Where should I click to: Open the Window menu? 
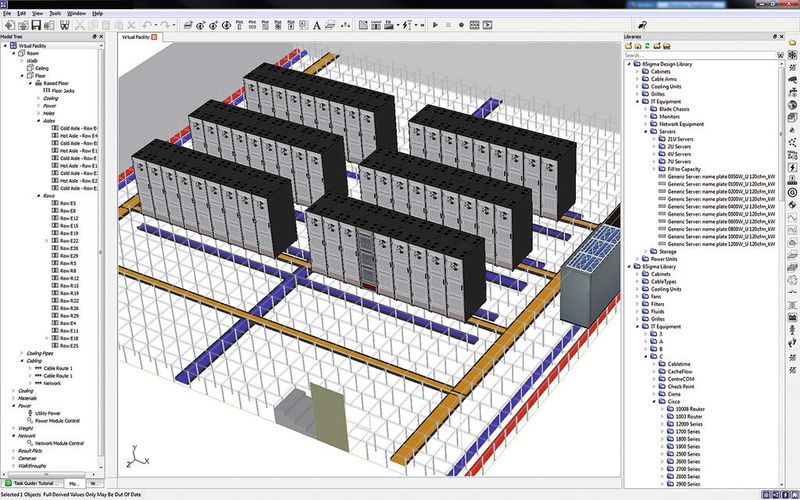point(76,13)
